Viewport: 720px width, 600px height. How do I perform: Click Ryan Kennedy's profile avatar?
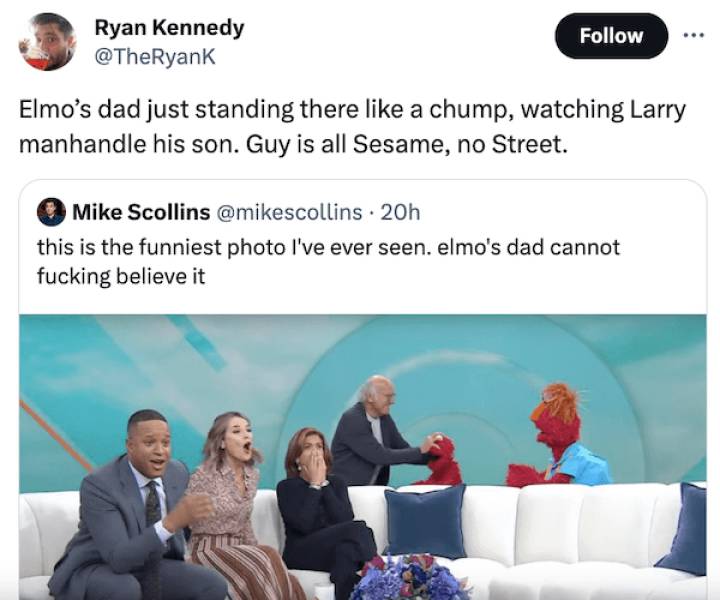pos(47,42)
